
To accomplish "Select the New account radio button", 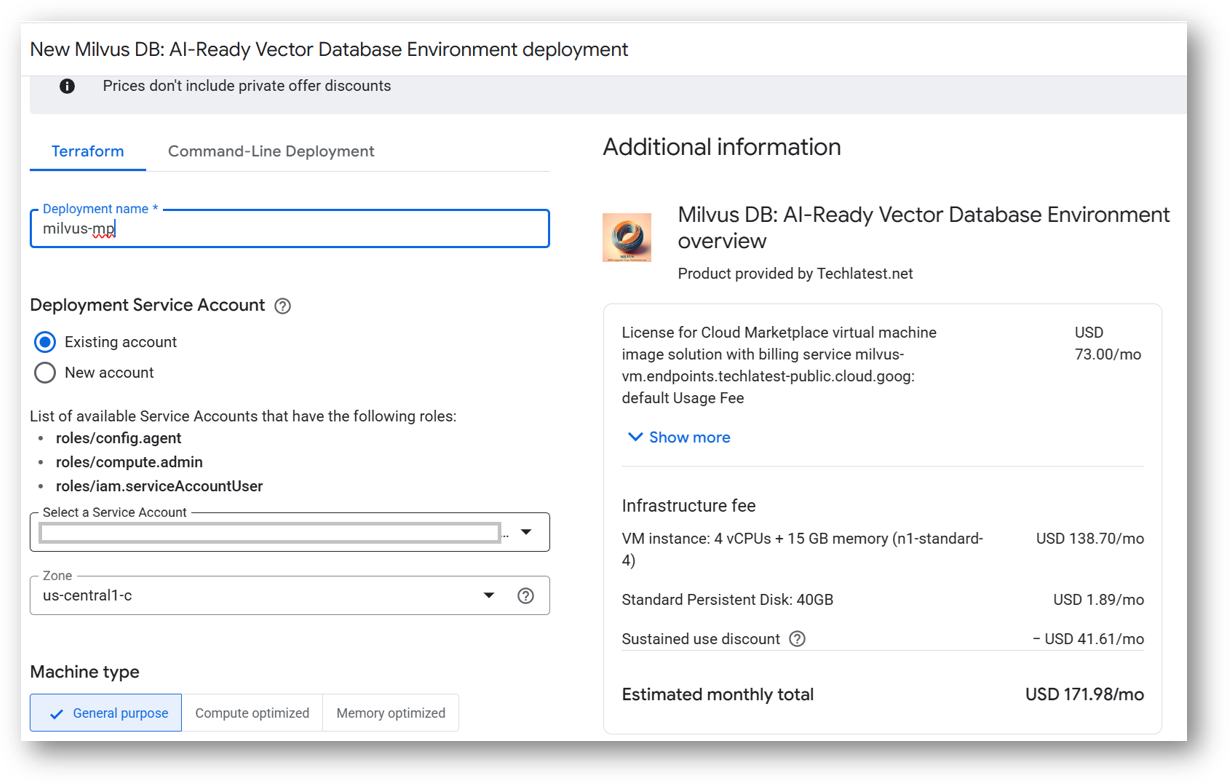I will click(x=45, y=373).
